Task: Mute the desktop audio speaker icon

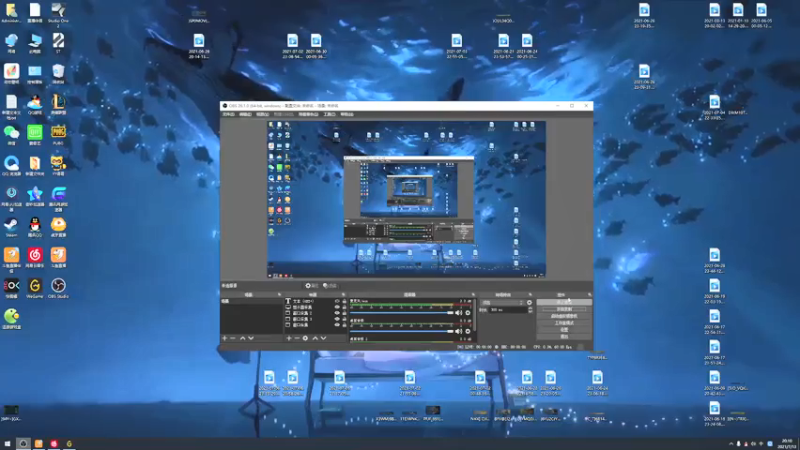Action: click(x=459, y=332)
